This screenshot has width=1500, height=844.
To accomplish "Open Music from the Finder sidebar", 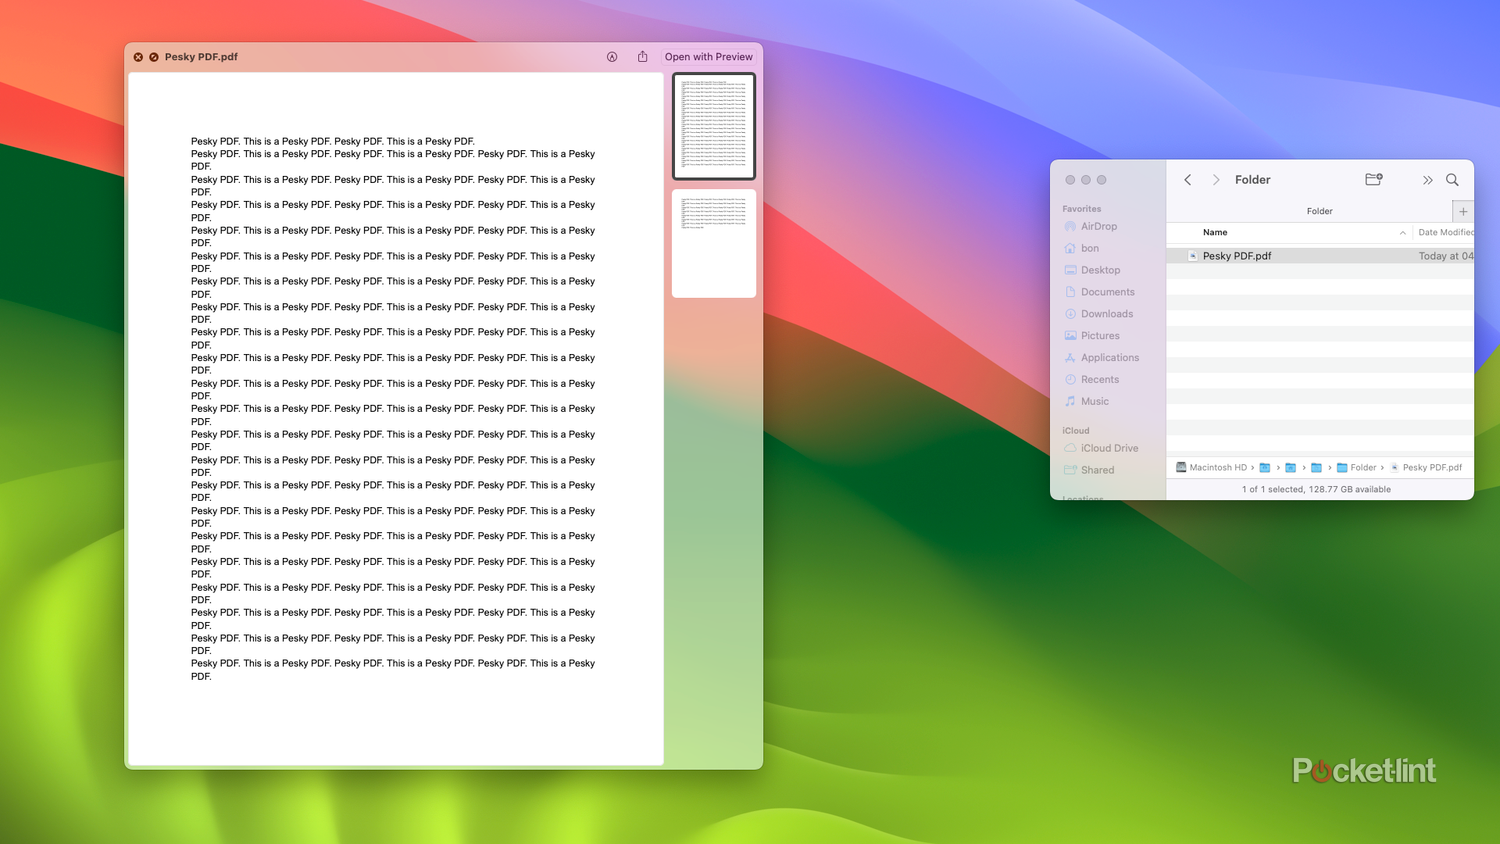I will pos(1087,402).
